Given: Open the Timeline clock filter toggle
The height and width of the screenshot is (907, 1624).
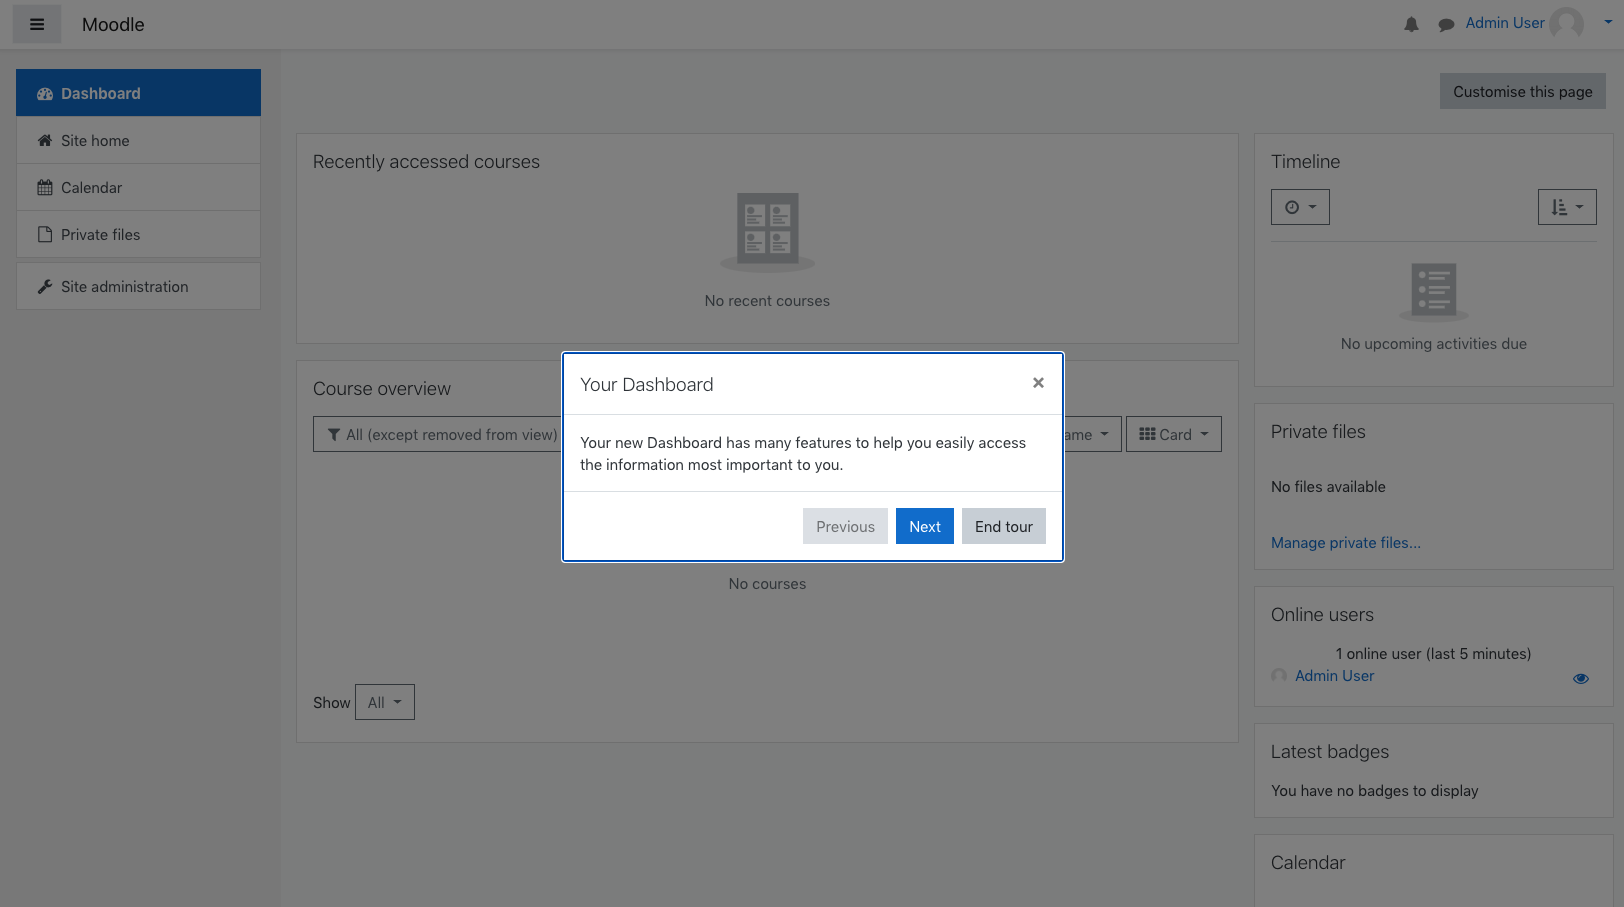Looking at the screenshot, I should tap(1300, 207).
